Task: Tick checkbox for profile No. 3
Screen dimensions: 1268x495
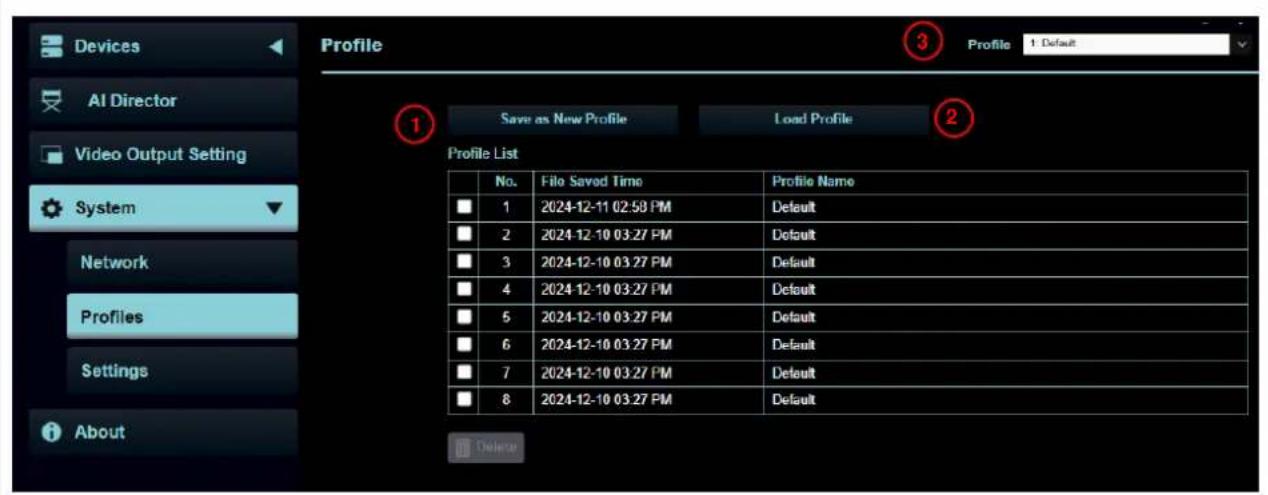Action: point(464,261)
